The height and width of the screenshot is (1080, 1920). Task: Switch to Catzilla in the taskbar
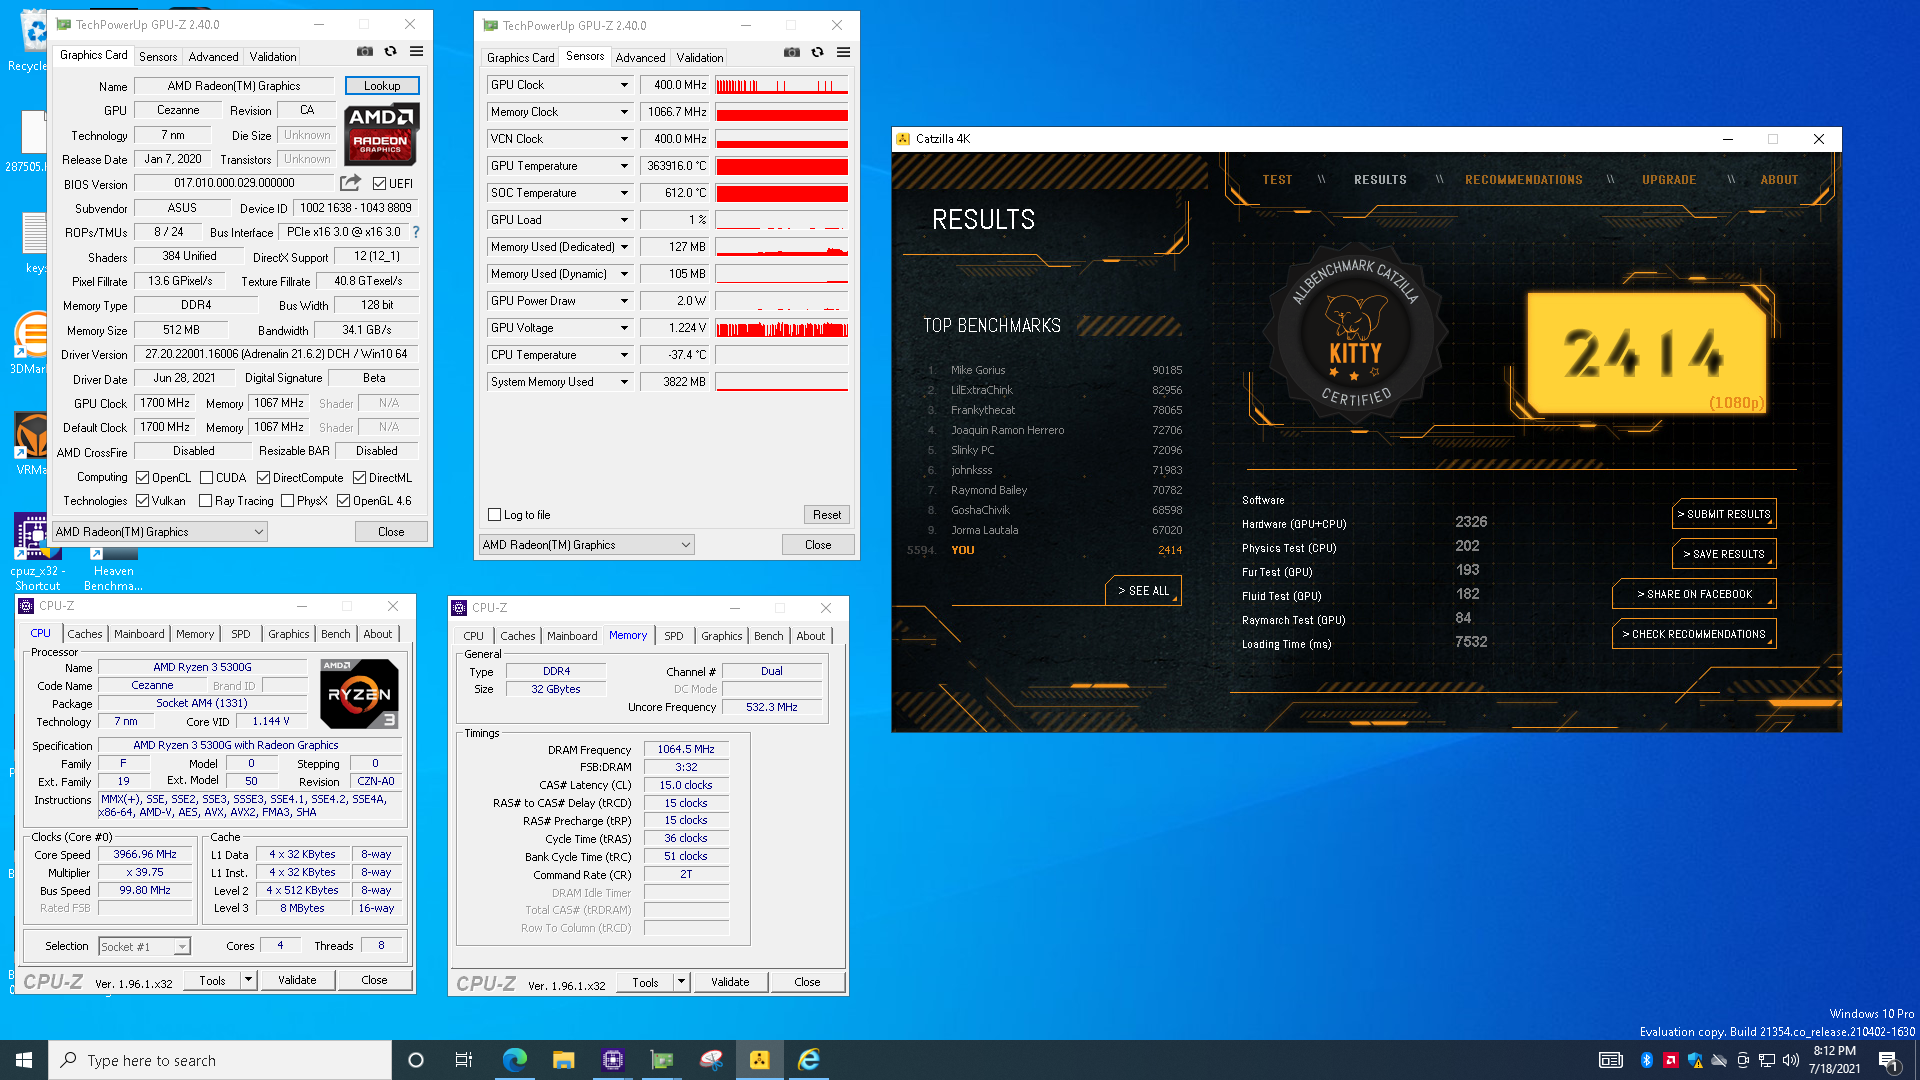tap(759, 1060)
